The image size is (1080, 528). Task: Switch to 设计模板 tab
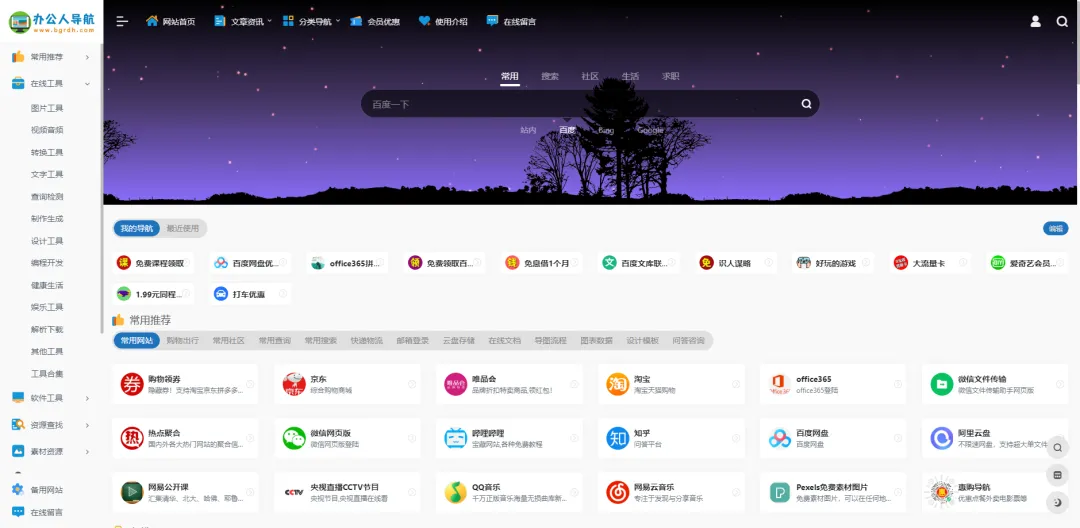[x=643, y=340]
